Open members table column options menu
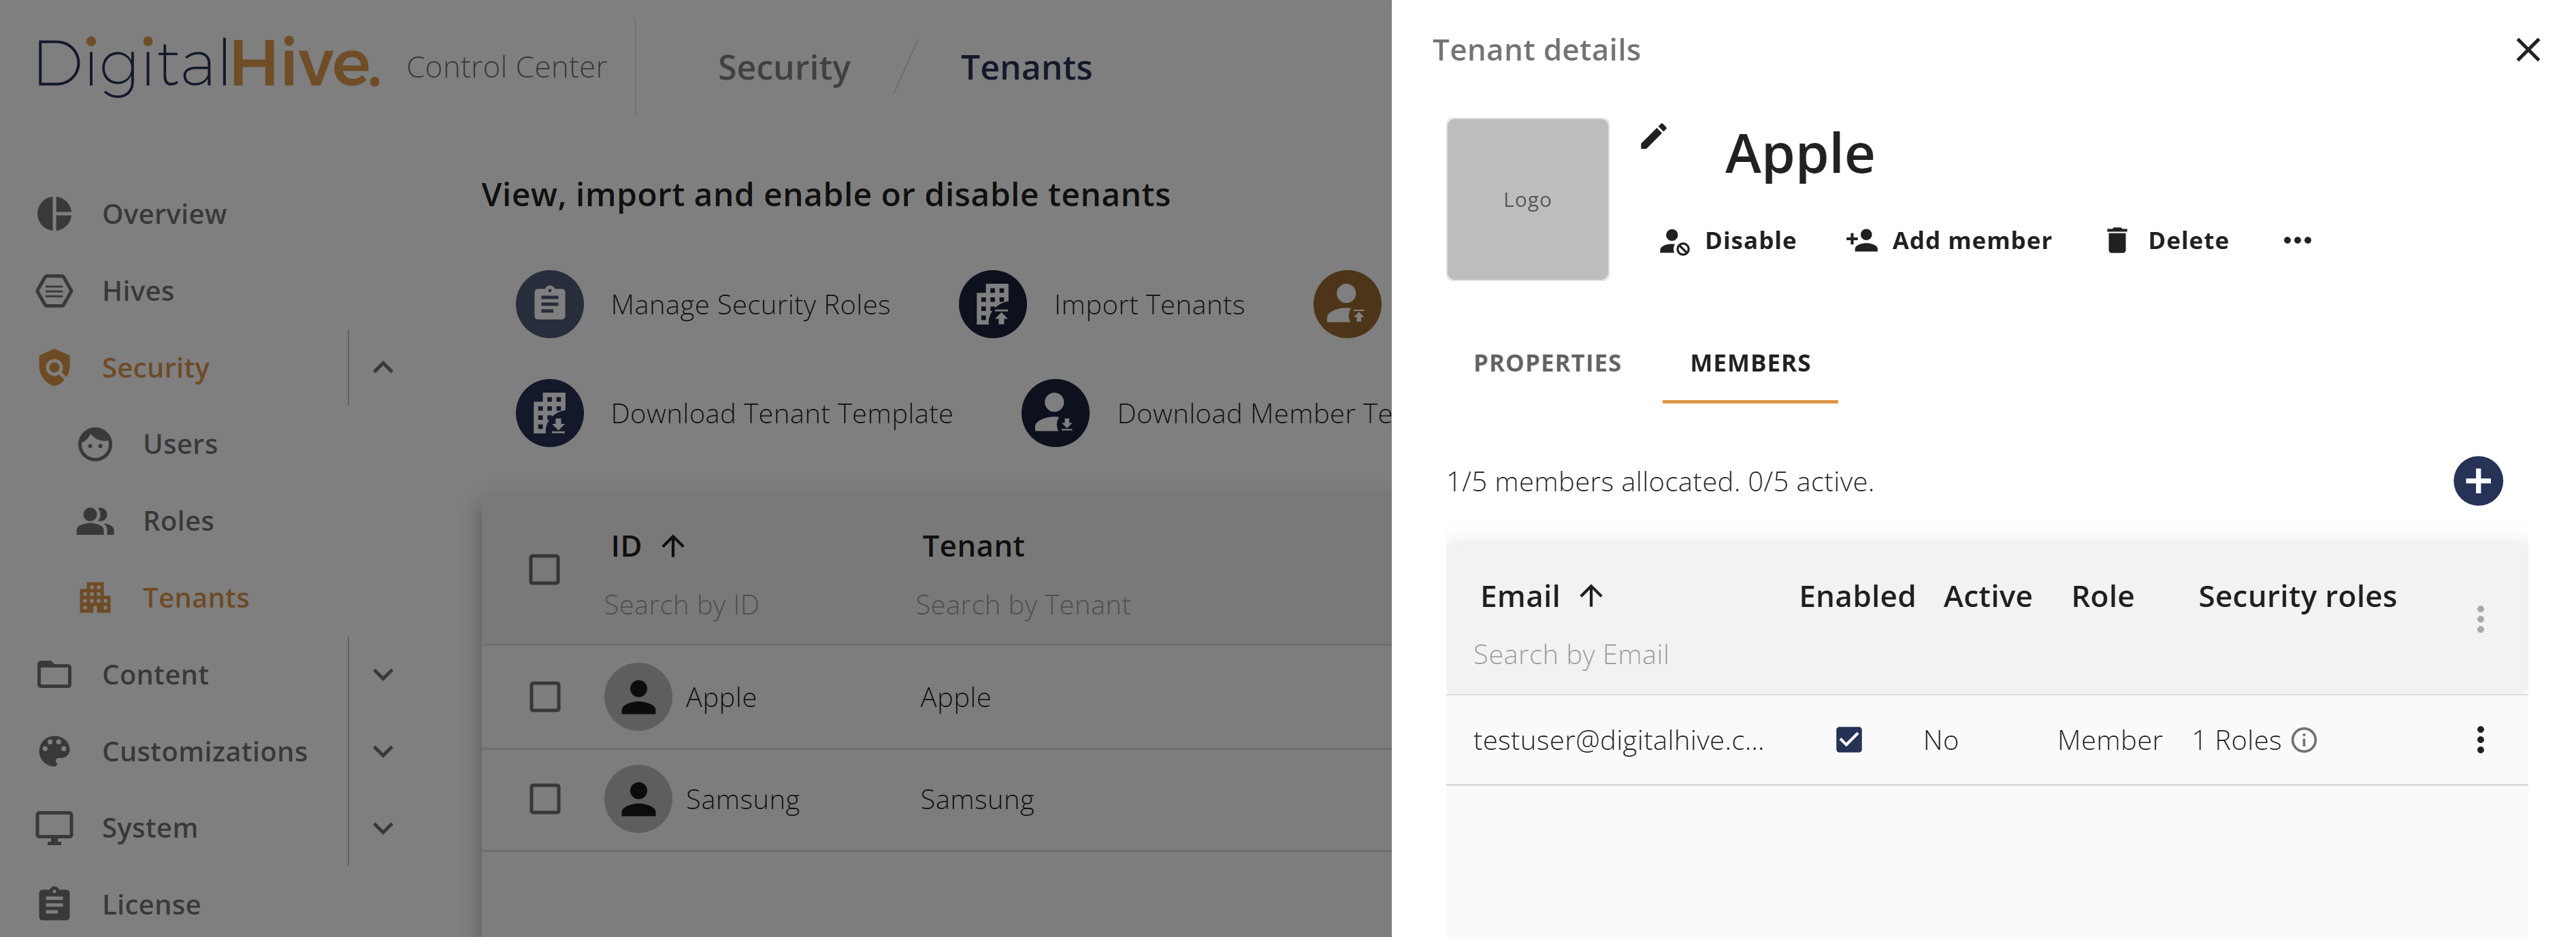2576x937 pixels. [2479, 619]
